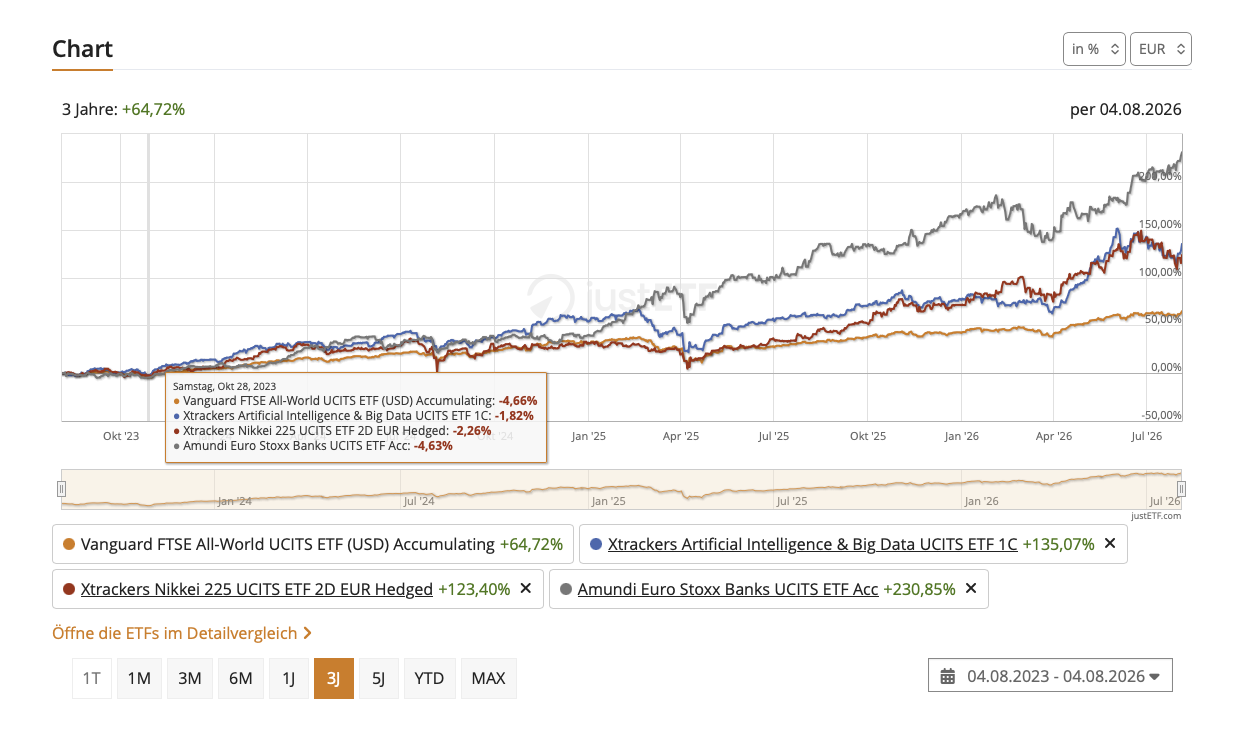
Task: Click the left handle of the range navigator
Action: [x=62, y=488]
